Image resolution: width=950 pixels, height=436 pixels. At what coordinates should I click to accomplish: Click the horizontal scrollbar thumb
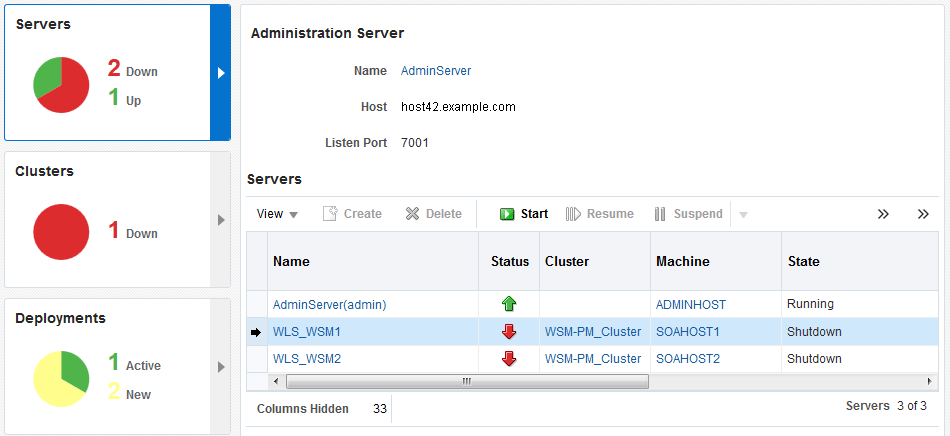pos(467,382)
